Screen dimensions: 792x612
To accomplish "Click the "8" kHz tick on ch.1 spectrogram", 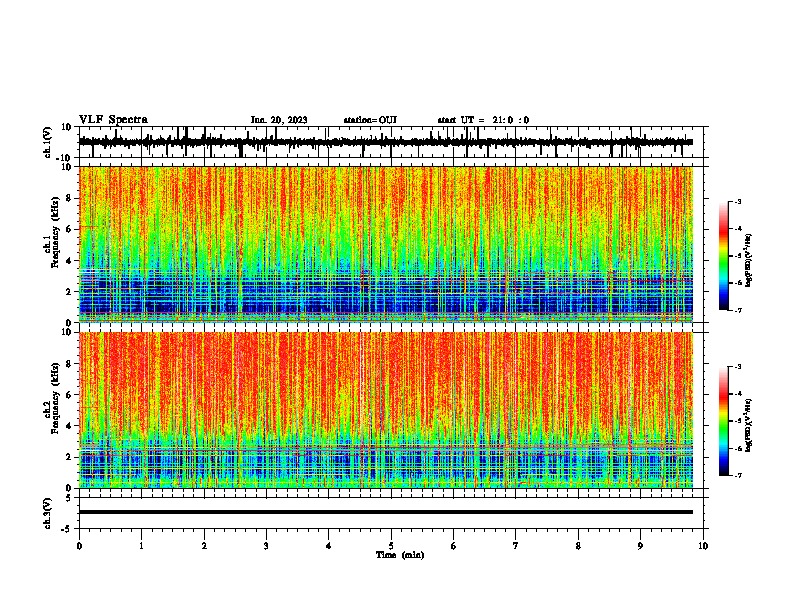I will (70, 198).
